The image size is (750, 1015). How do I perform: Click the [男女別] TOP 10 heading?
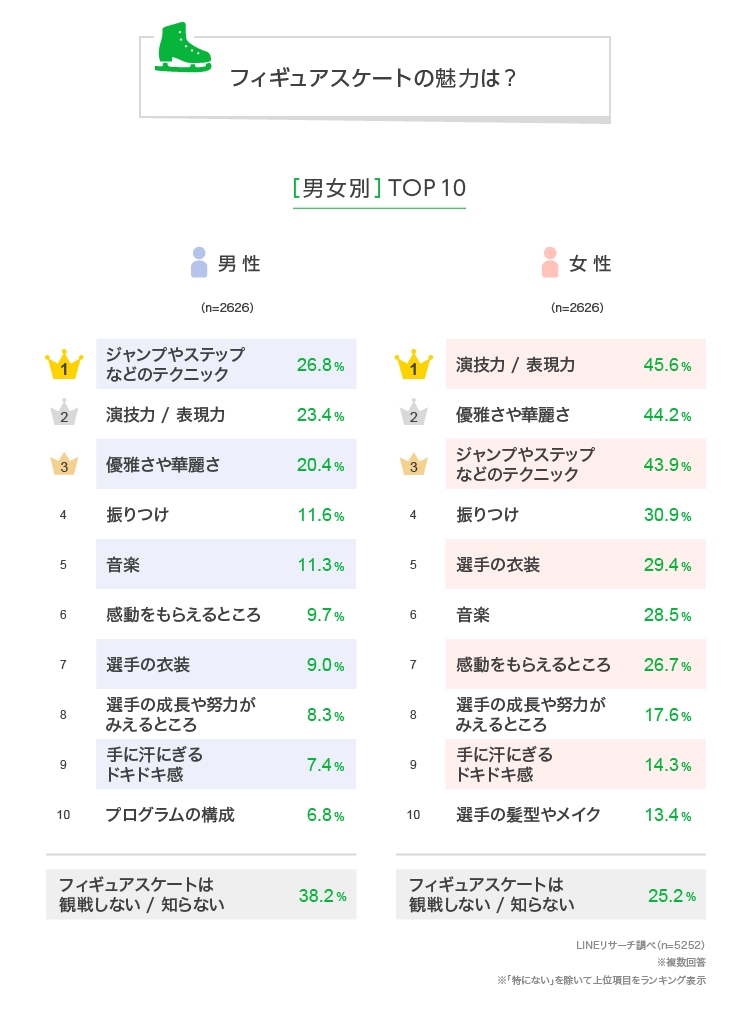click(x=379, y=188)
